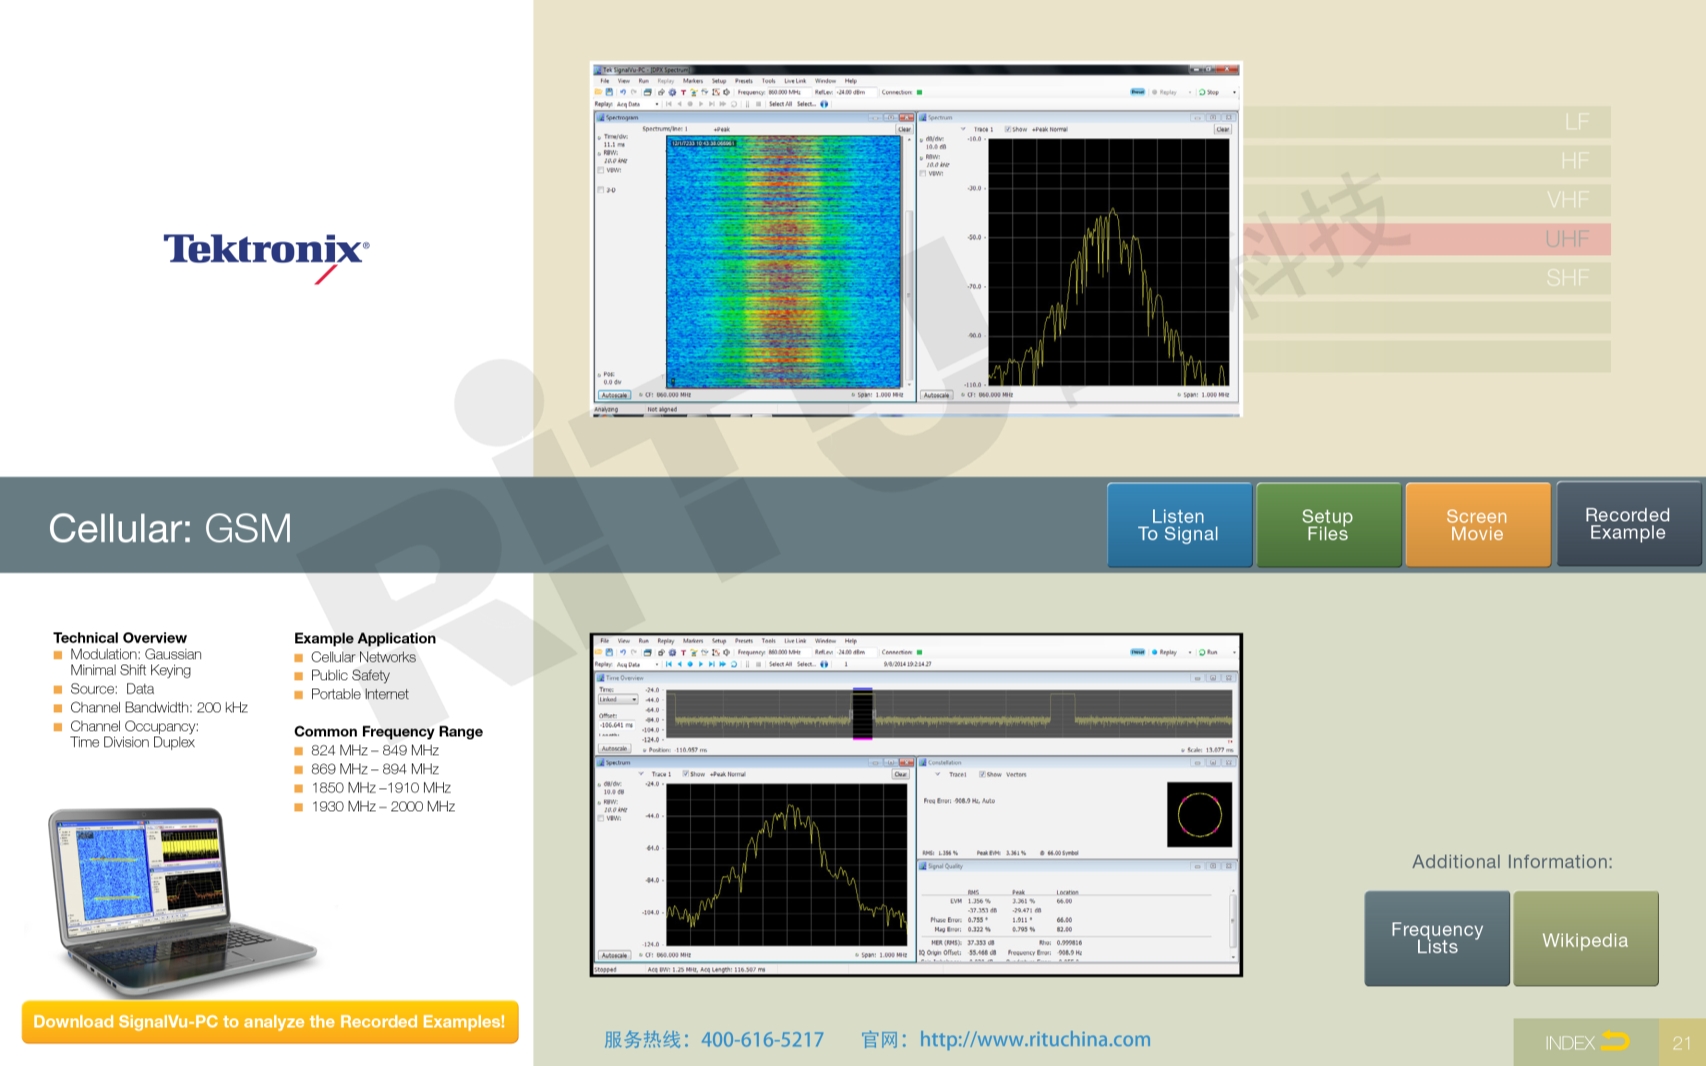Toggle Show checkbox in Constellation panel
Viewport: 1706px width, 1066px height.
982,774
